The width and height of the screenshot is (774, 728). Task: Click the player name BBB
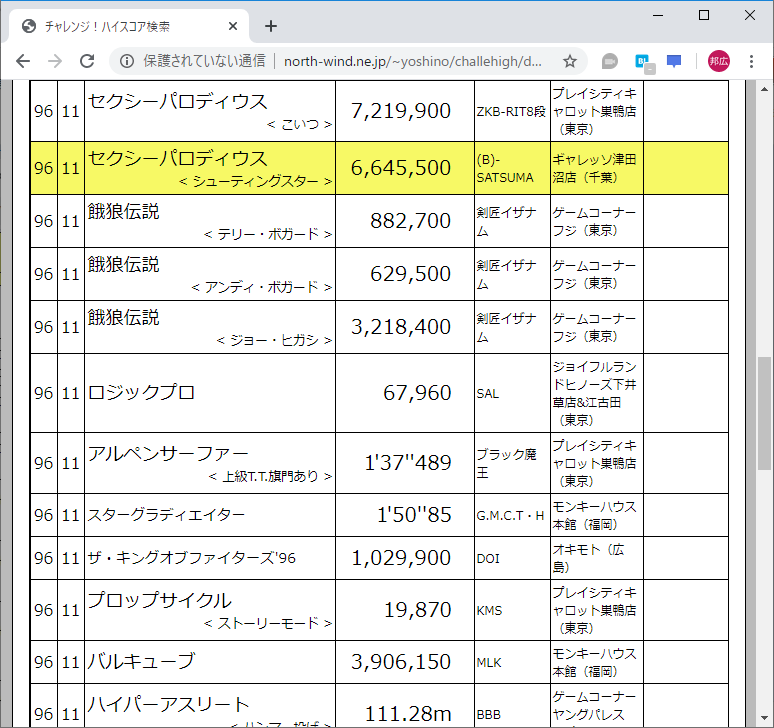489,715
